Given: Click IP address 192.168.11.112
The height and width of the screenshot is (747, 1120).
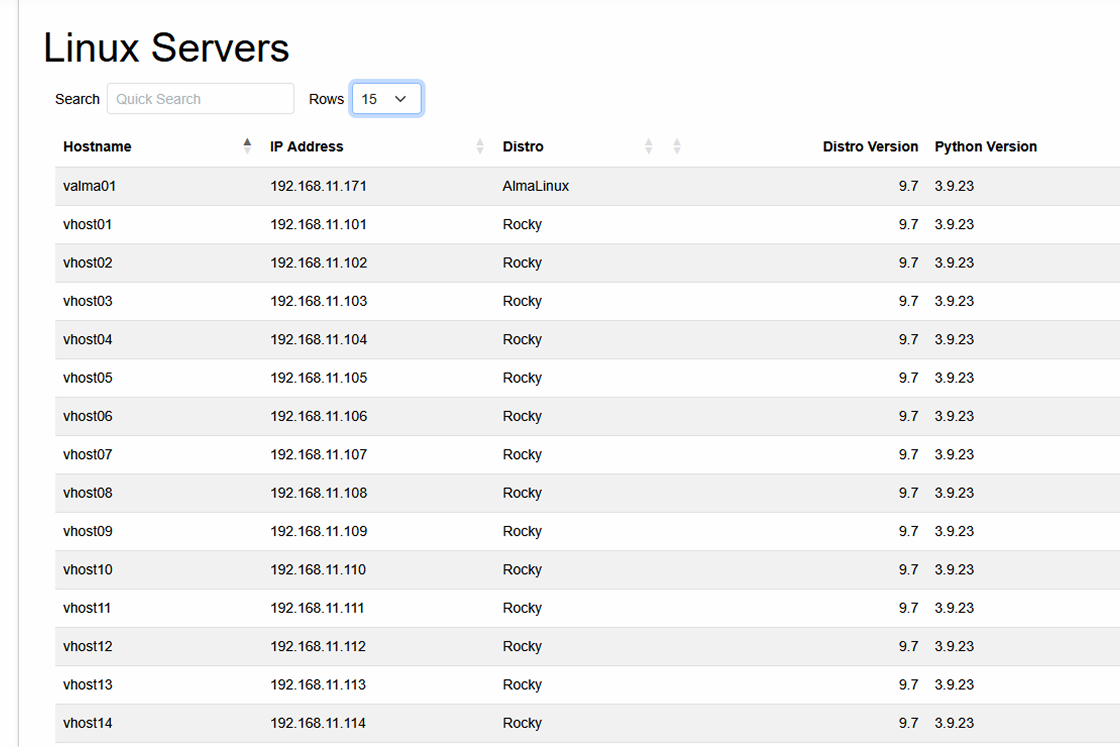Looking at the screenshot, I should point(318,646).
